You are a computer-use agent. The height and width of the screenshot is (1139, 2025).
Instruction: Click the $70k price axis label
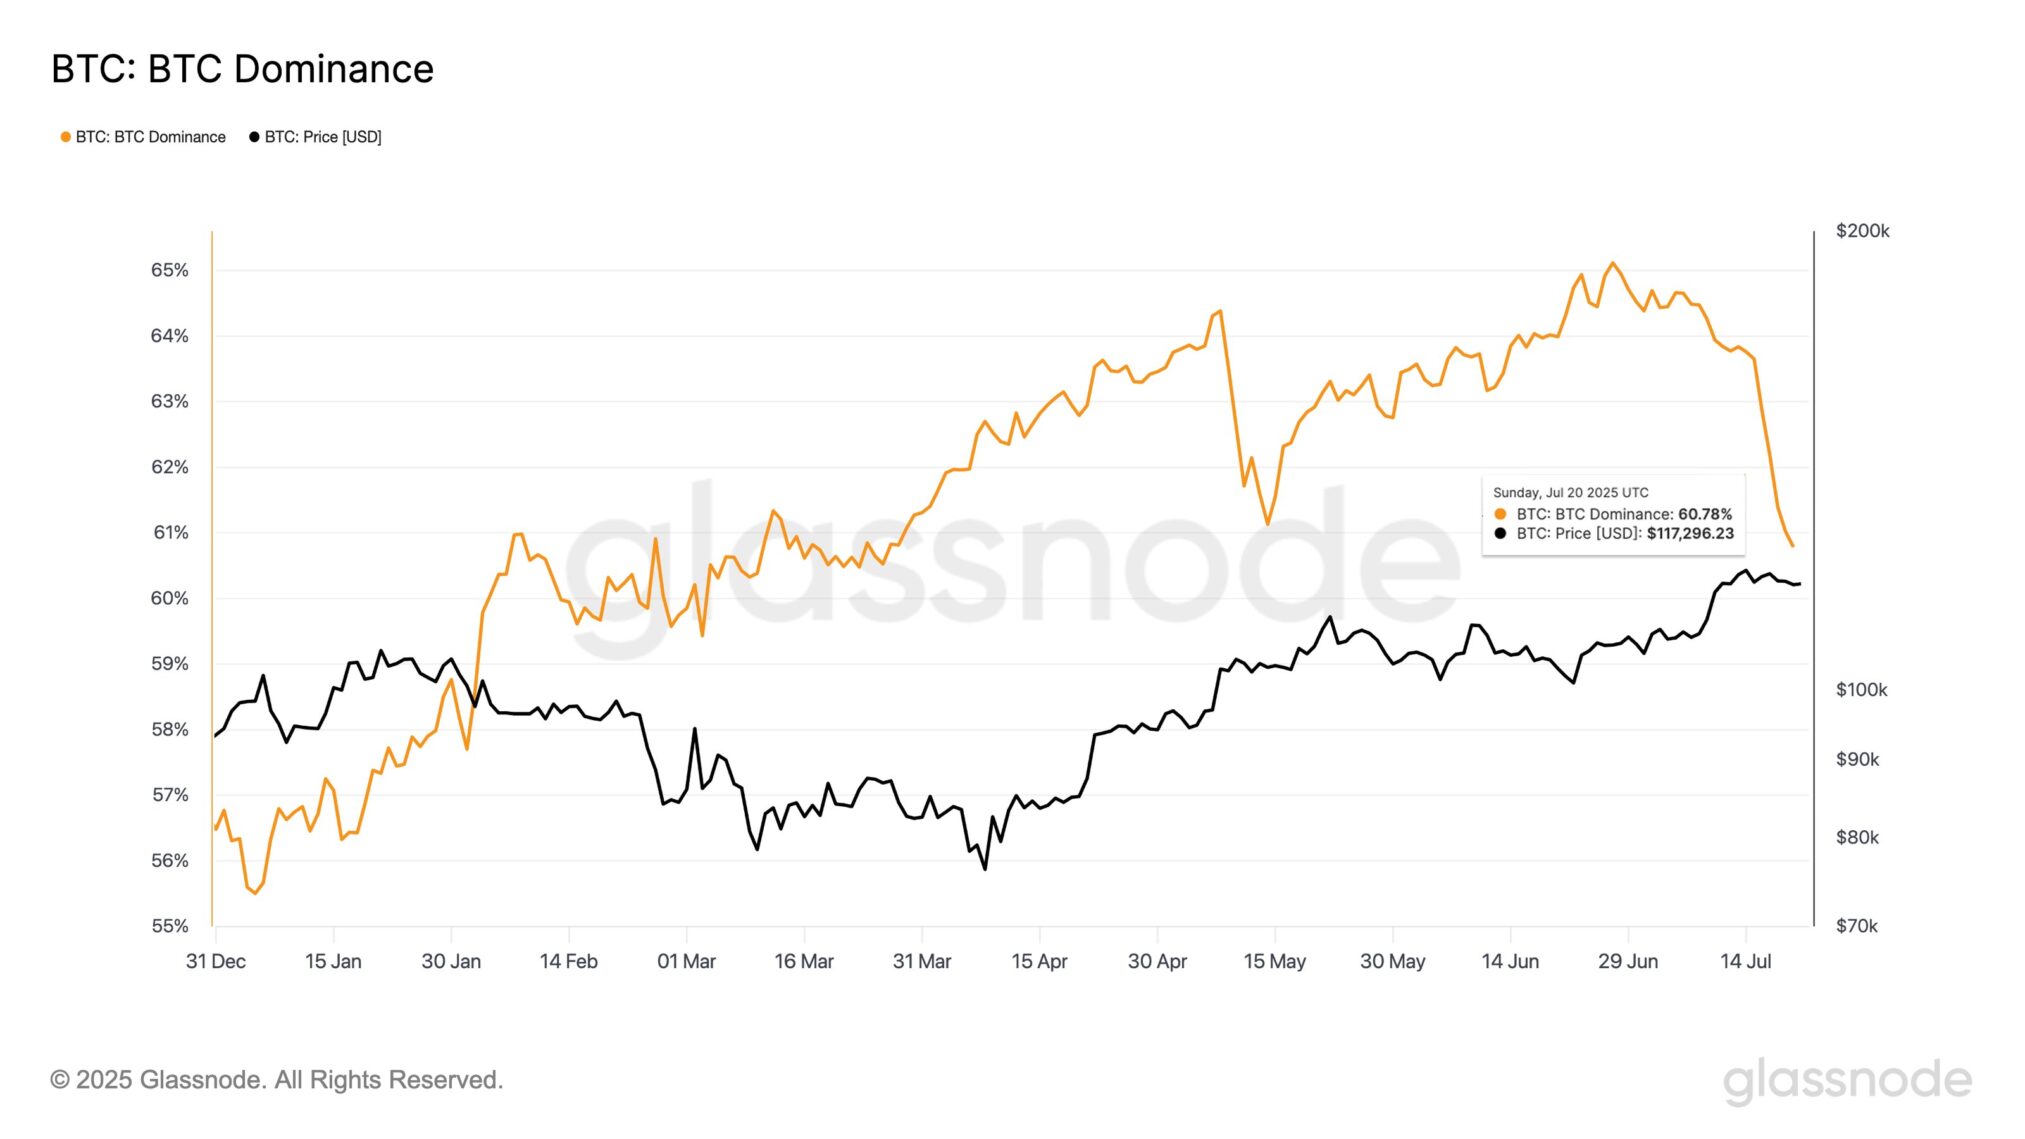1856,926
